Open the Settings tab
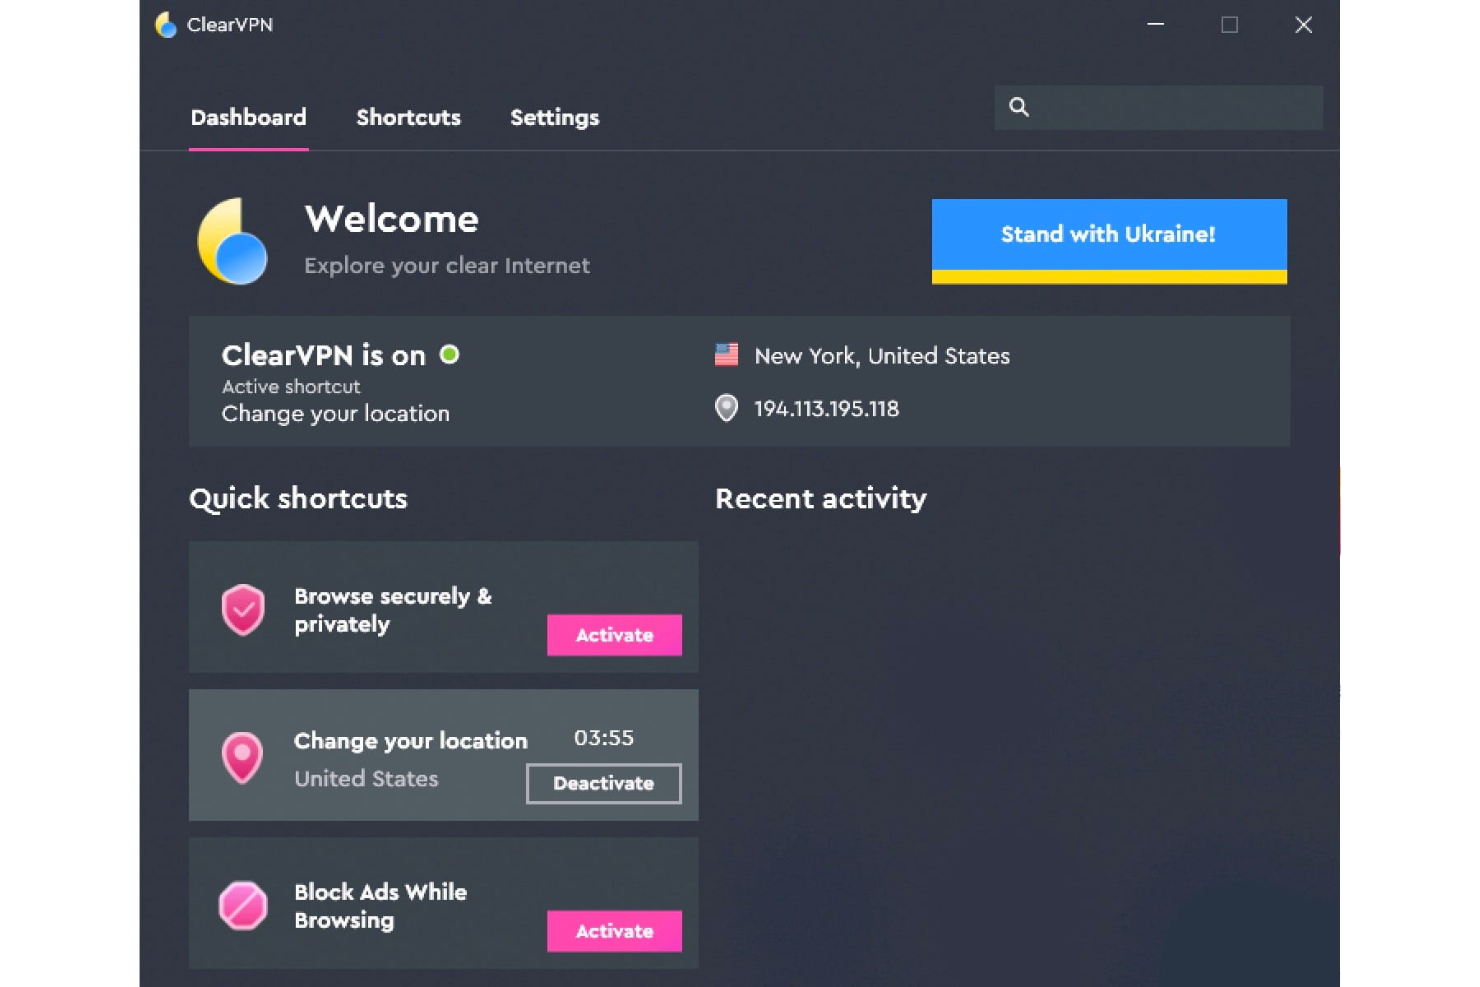The image size is (1480, 987). pyautogui.click(x=554, y=118)
